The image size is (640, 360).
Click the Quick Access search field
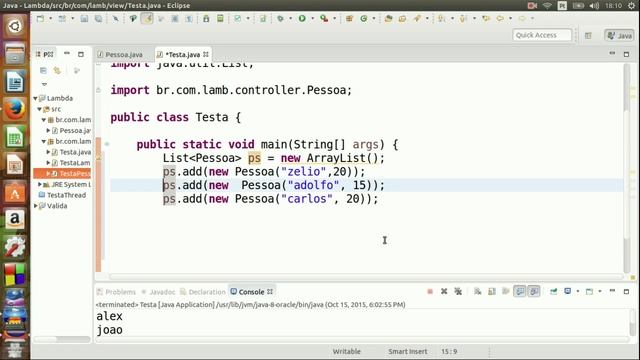[542, 35]
